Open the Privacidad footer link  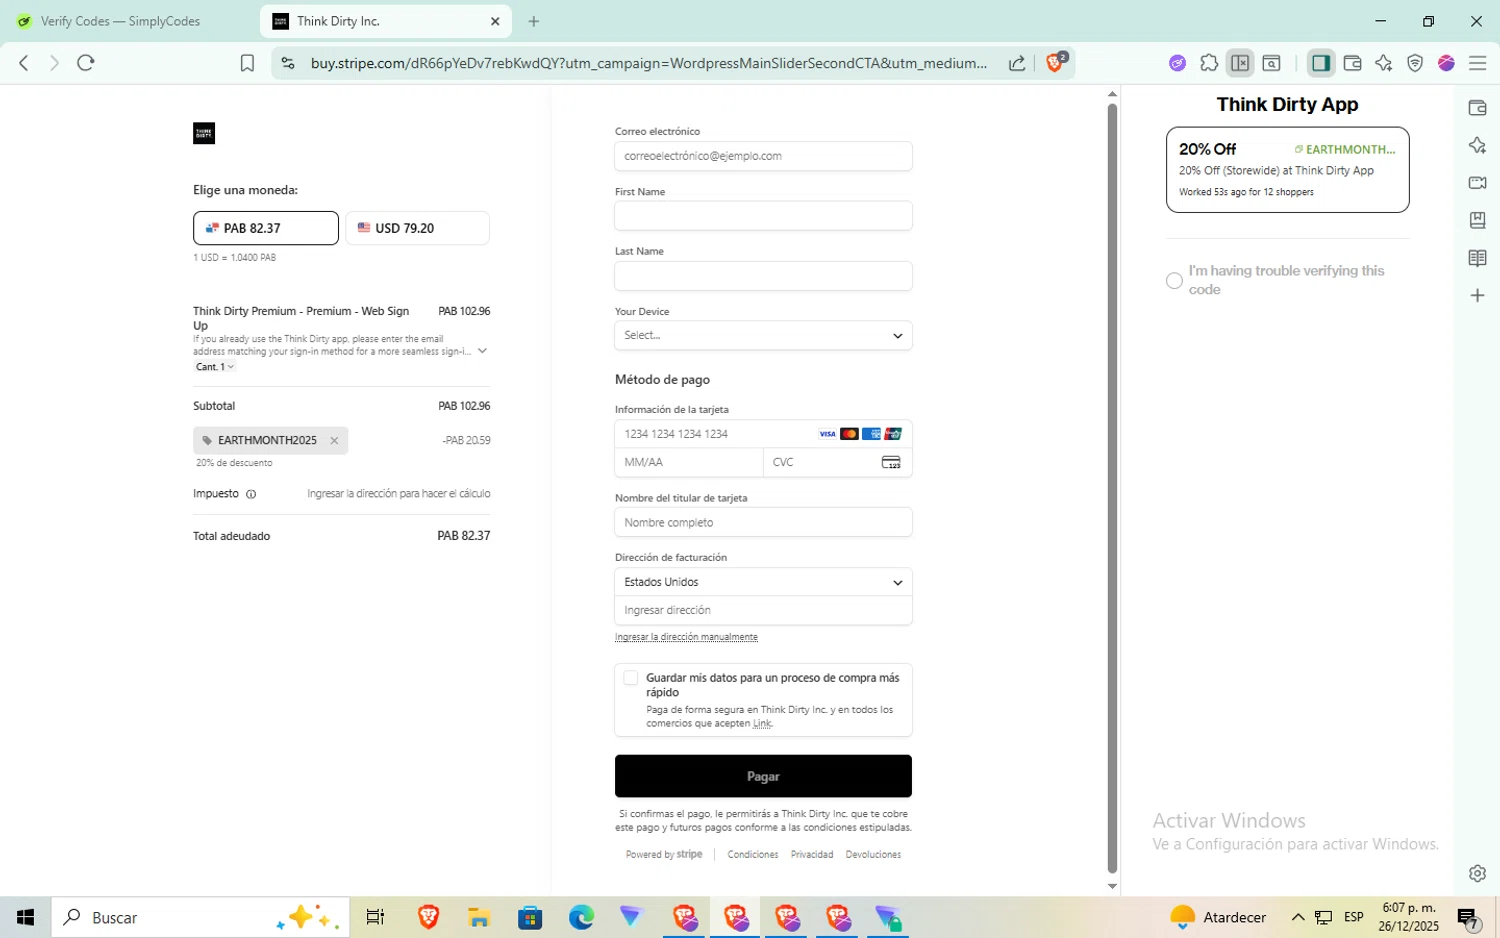[812, 855]
